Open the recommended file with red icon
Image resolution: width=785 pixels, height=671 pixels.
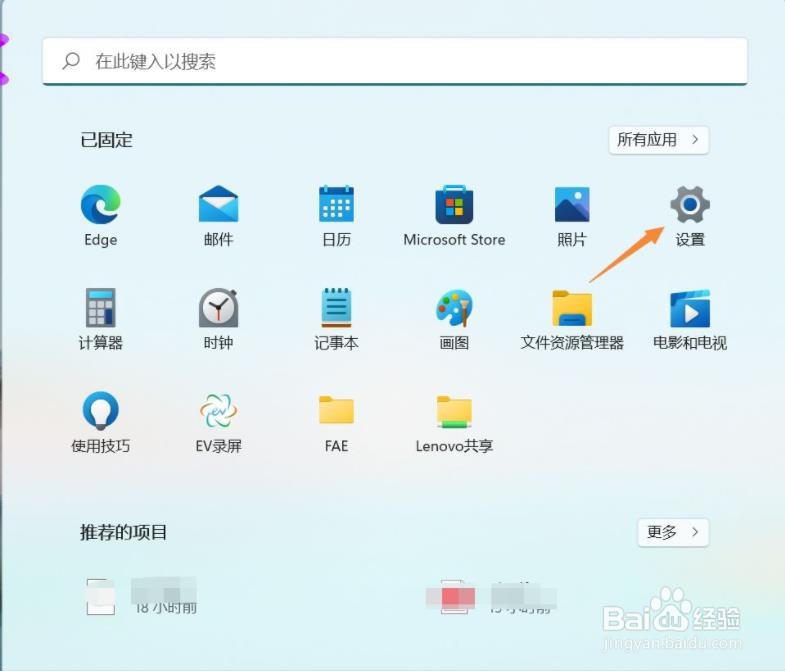491,597
